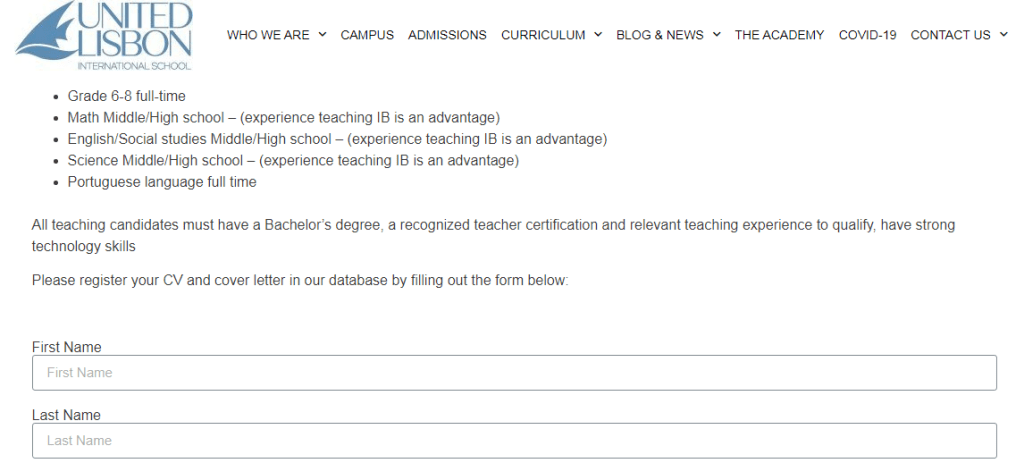Image resolution: width=1024 pixels, height=463 pixels.
Task: Click the Last Name field label
Action: tap(66, 415)
